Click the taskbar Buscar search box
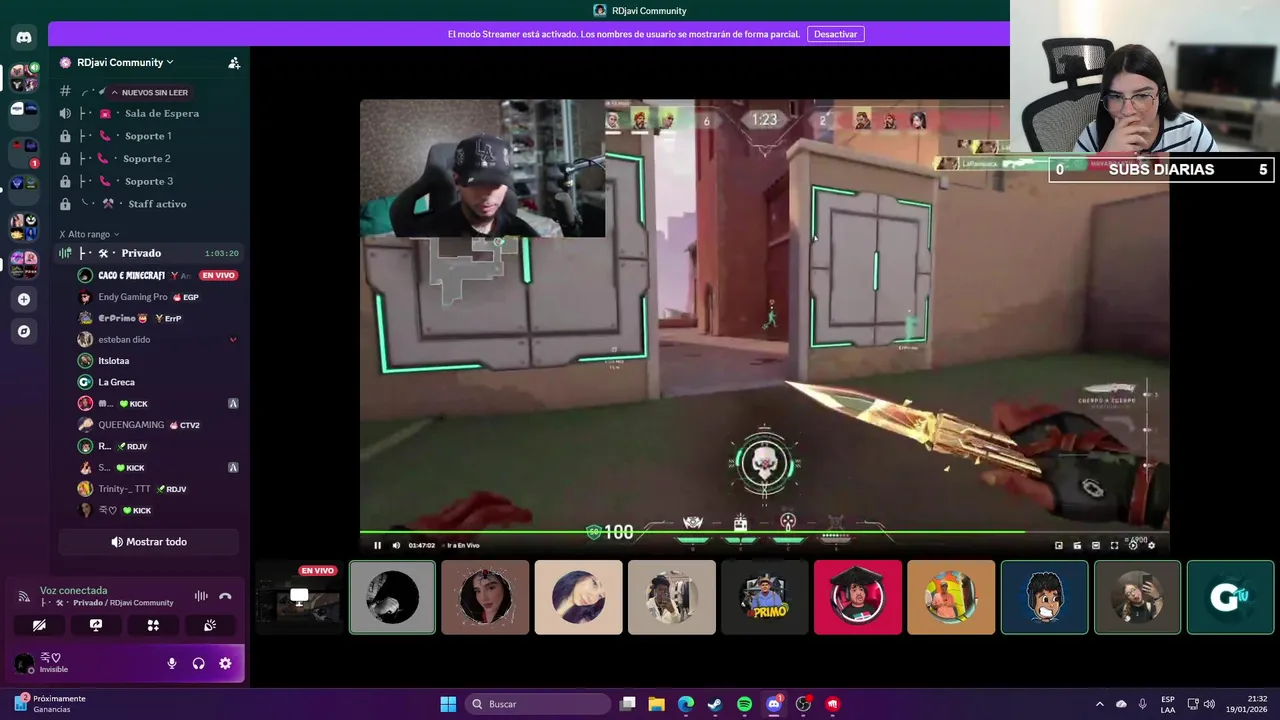Screen dimensions: 1280x720 tap(538, 704)
